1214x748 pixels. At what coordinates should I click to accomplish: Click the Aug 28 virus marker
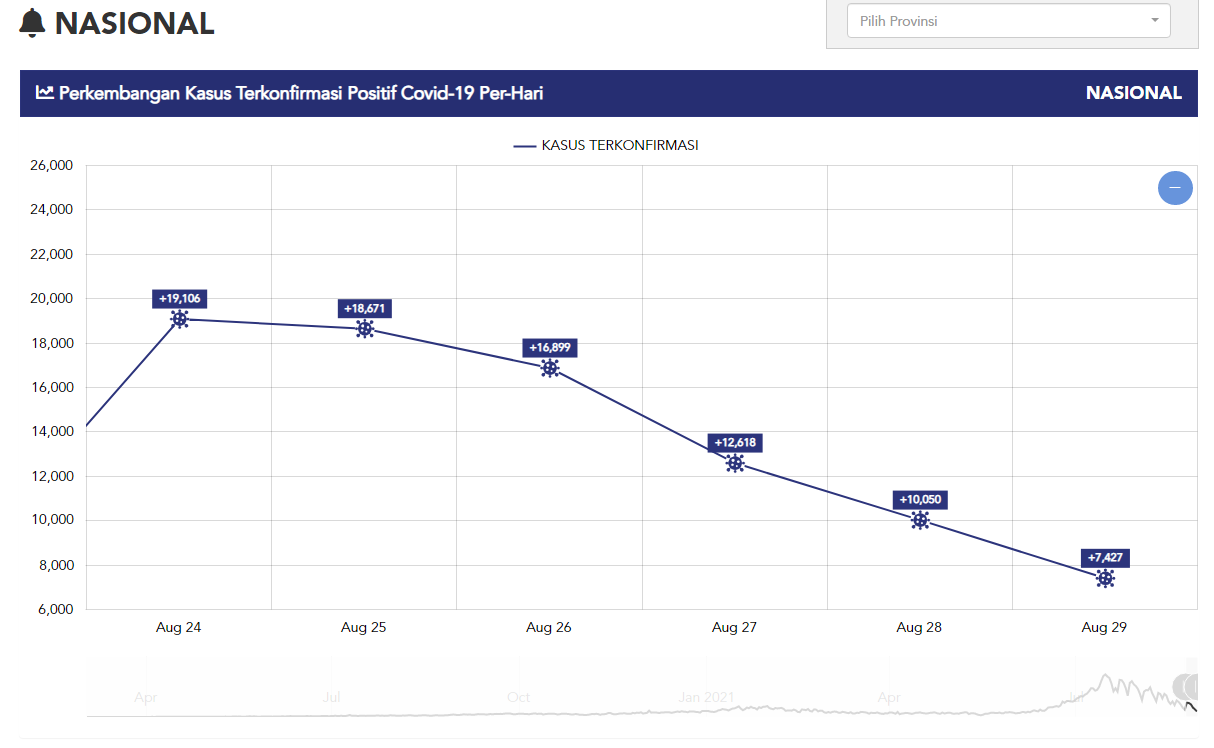tap(920, 520)
